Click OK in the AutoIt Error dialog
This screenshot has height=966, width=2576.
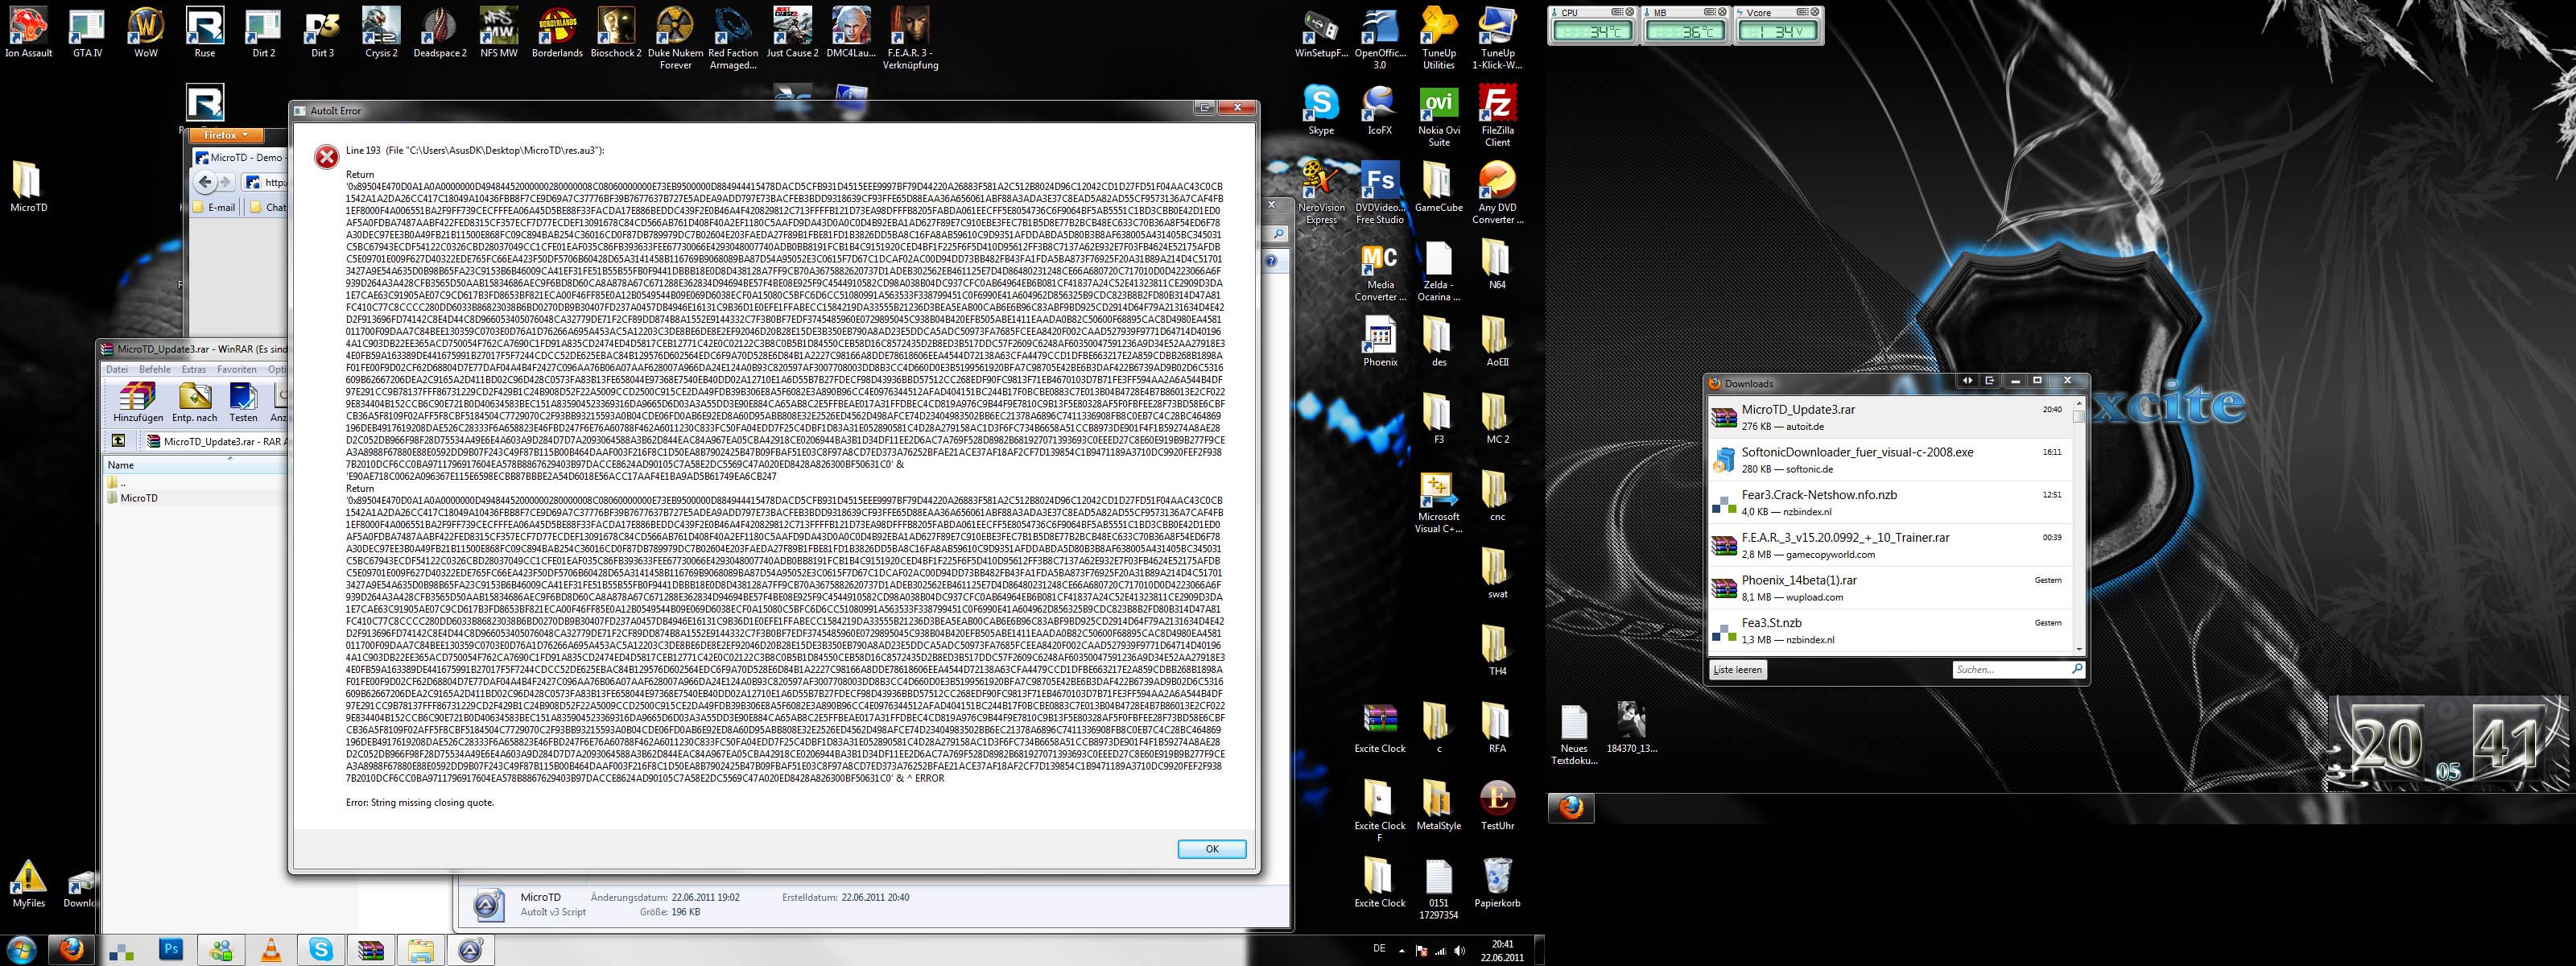point(1211,849)
